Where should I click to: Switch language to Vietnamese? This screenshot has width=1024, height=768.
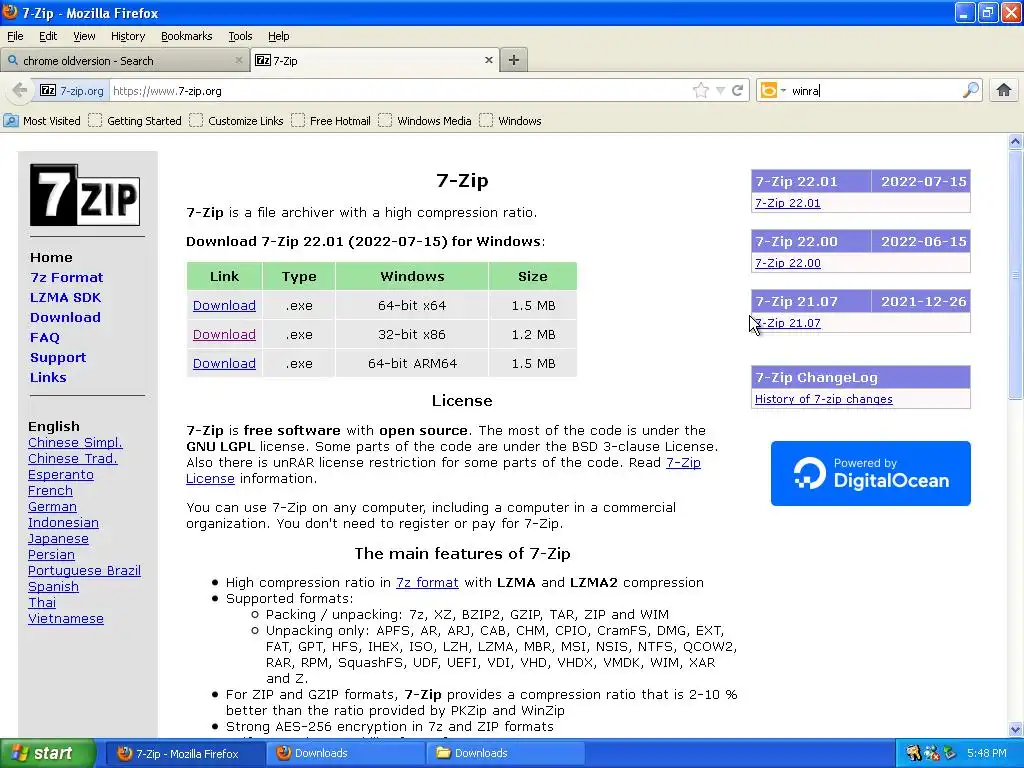[x=66, y=618]
